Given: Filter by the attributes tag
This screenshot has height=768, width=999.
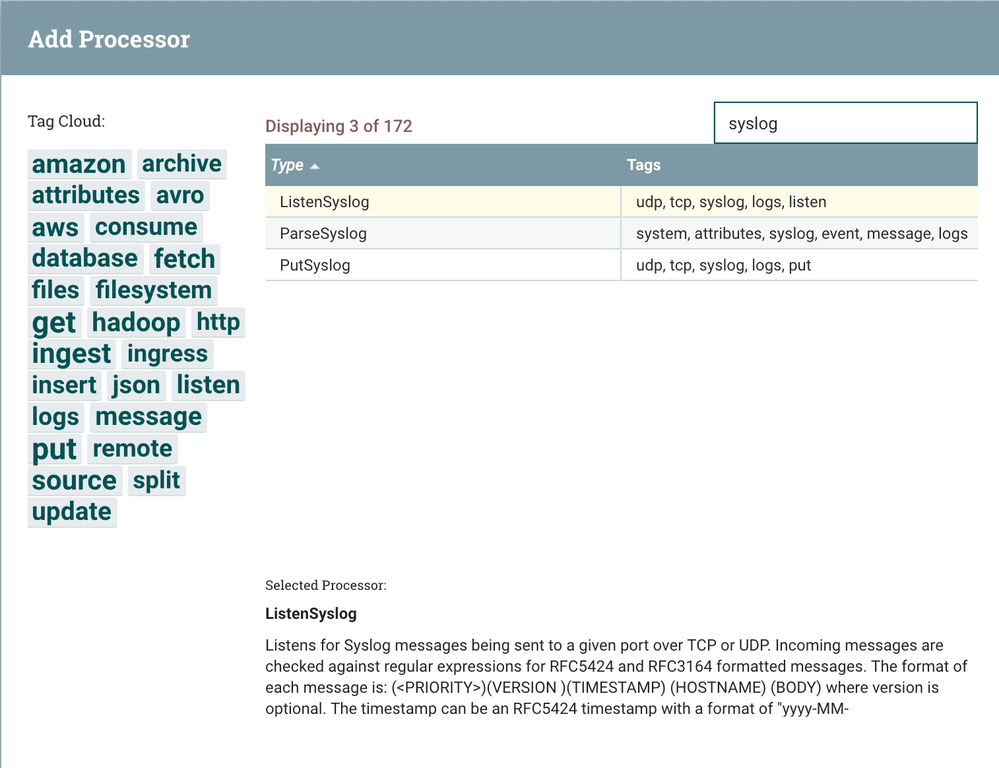Looking at the screenshot, I should pos(85,196).
